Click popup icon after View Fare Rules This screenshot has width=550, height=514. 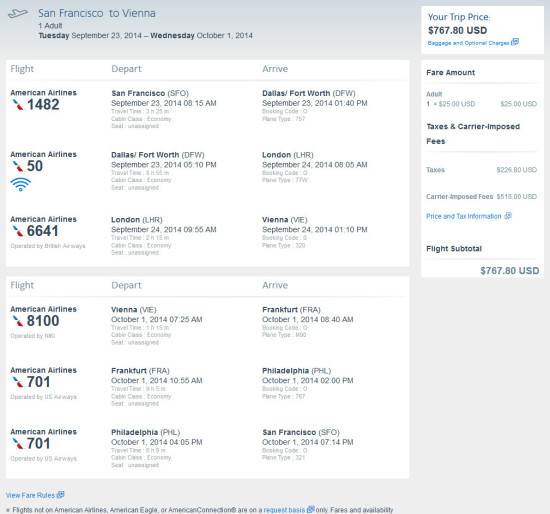point(60,495)
